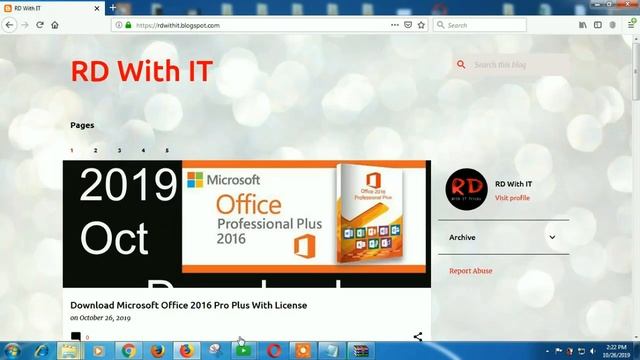Click the Archive chevron arrow
The width and height of the screenshot is (640, 360).
click(x=552, y=237)
